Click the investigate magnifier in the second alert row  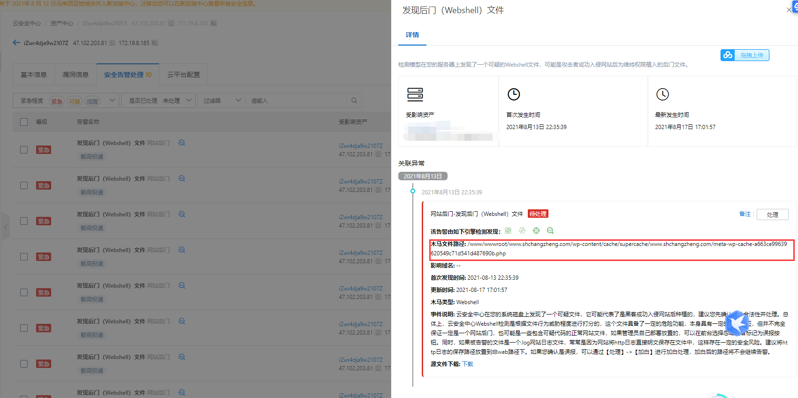tap(182, 179)
